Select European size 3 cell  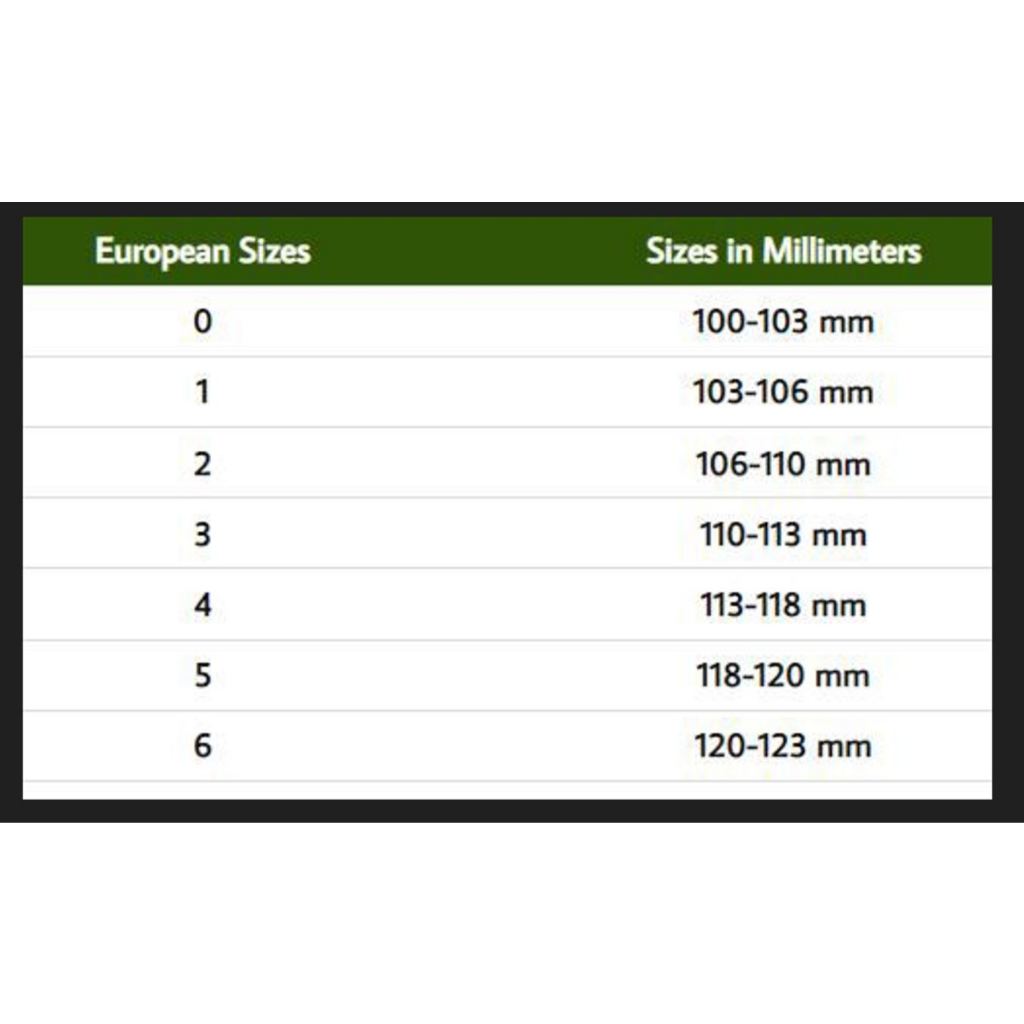[203, 534]
